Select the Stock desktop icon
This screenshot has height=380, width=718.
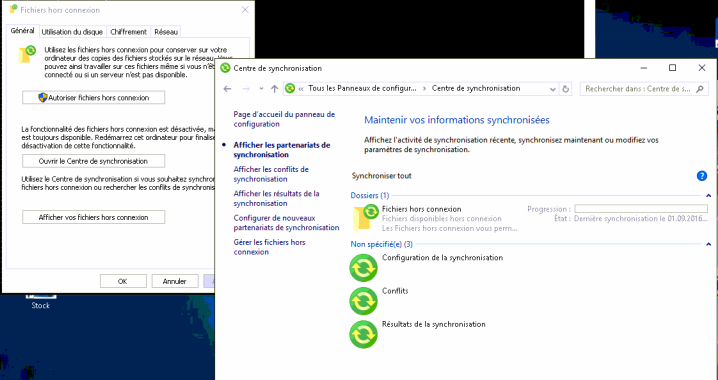(40, 302)
